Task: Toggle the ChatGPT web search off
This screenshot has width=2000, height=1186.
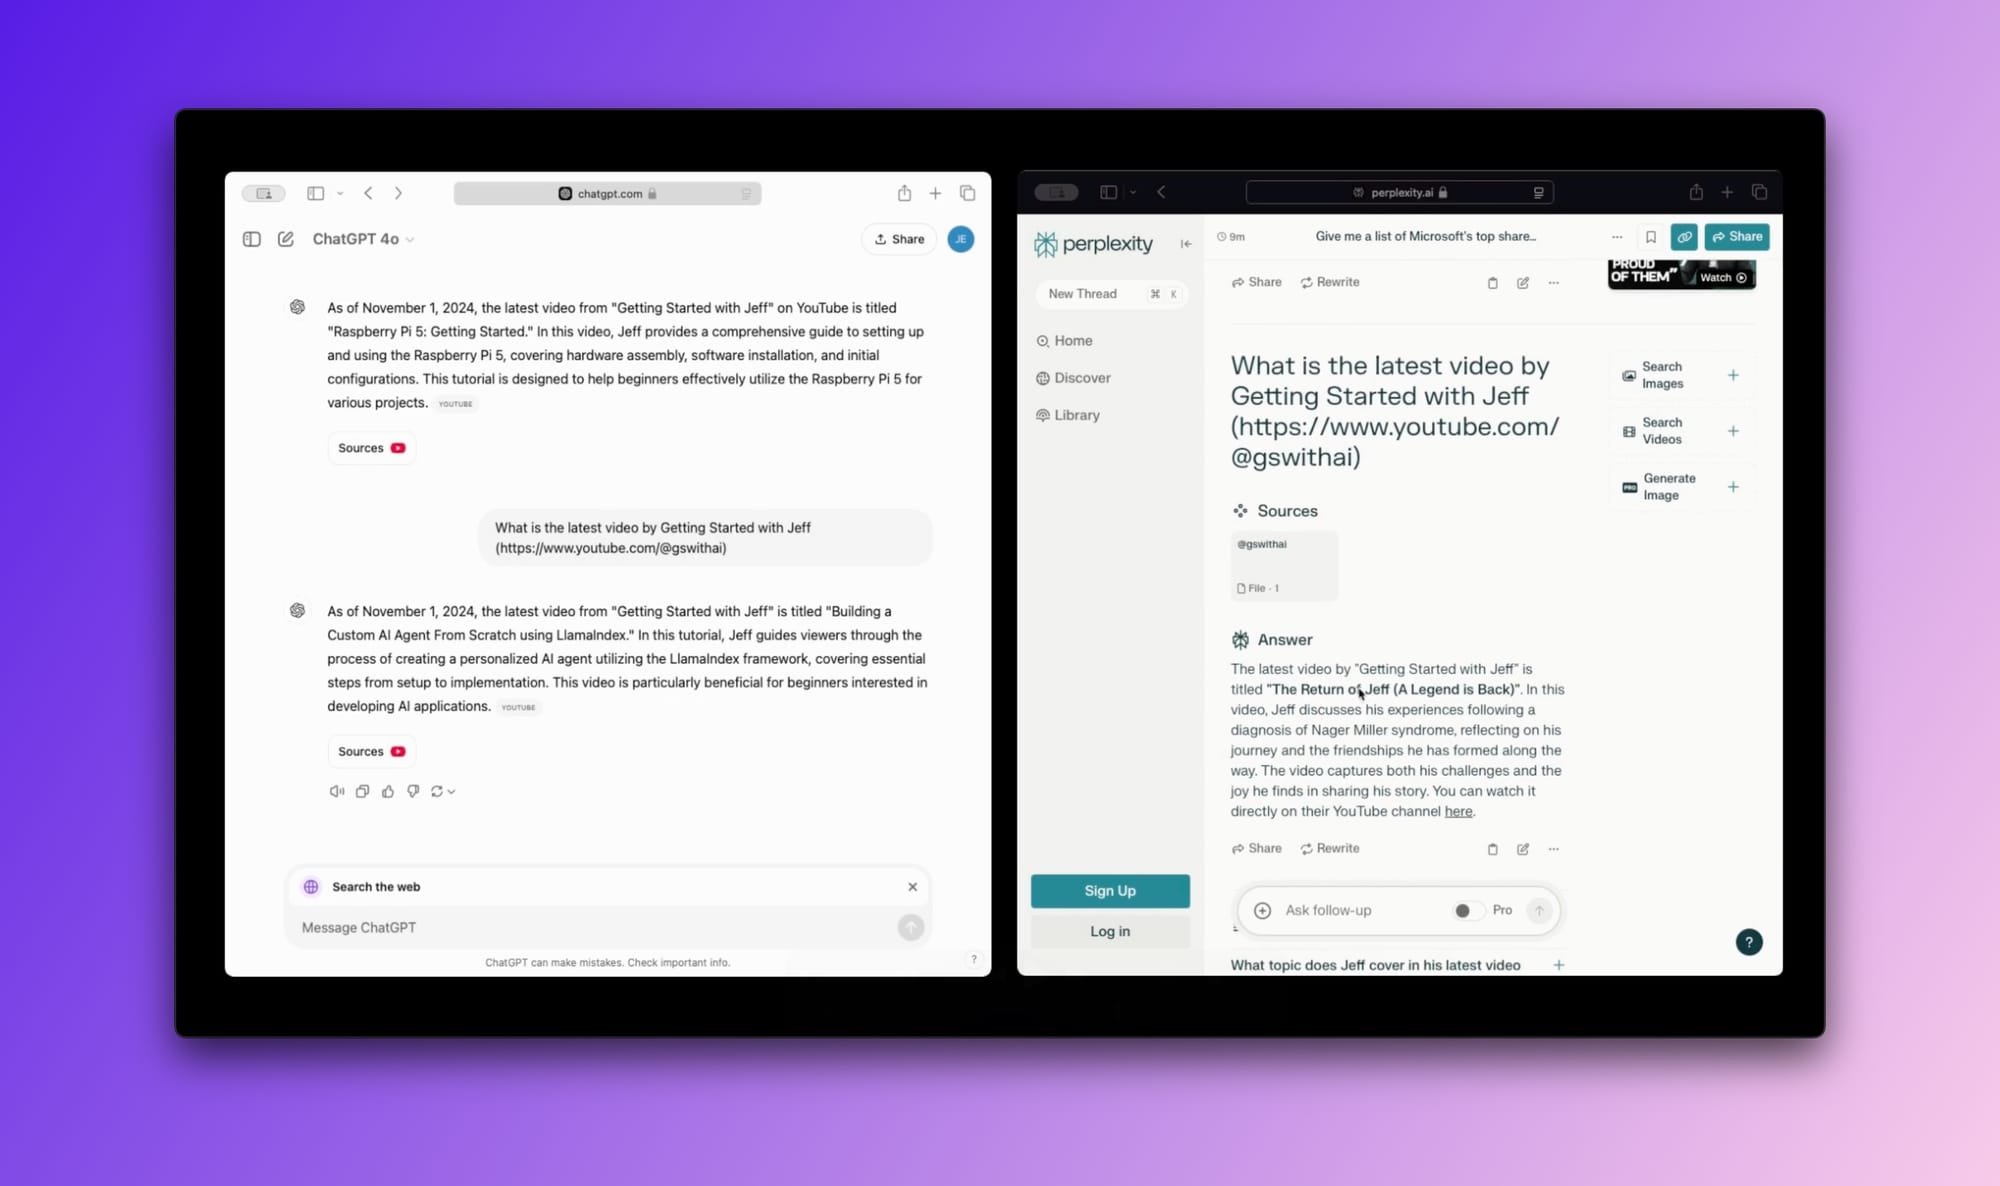Action: [x=913, y=887]
